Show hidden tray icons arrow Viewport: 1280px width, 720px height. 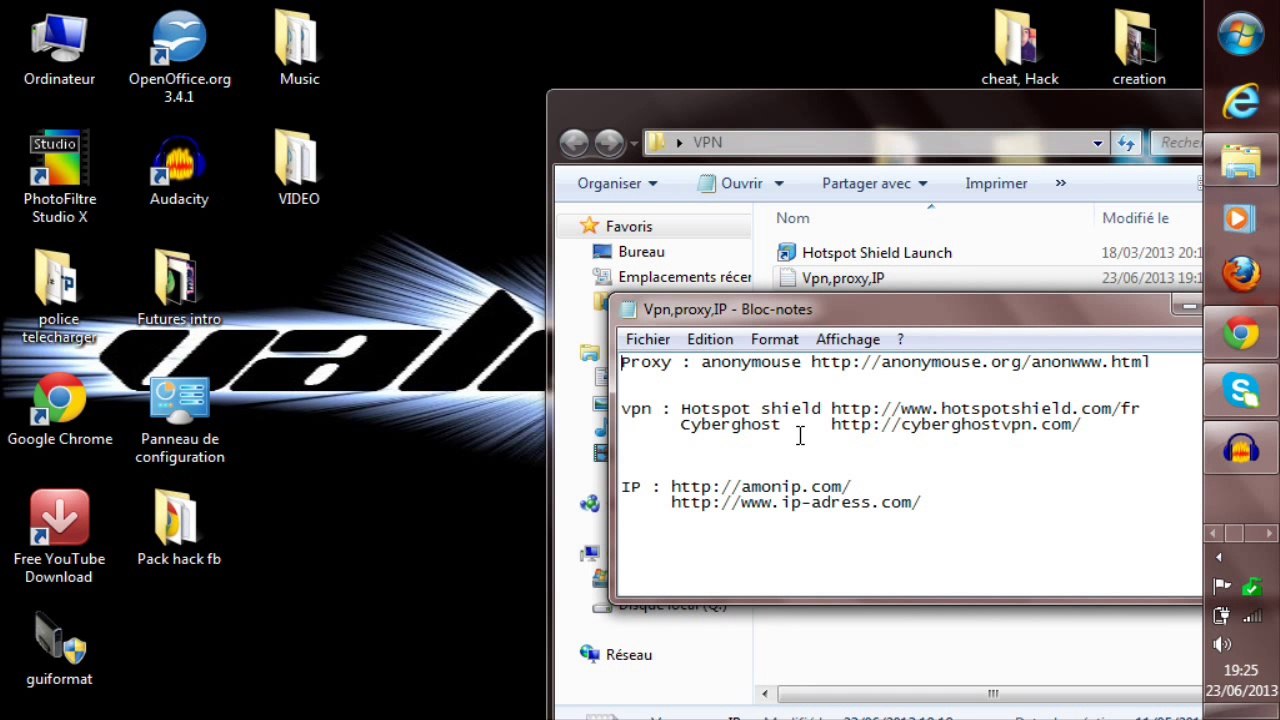[x=1219, y=557]
